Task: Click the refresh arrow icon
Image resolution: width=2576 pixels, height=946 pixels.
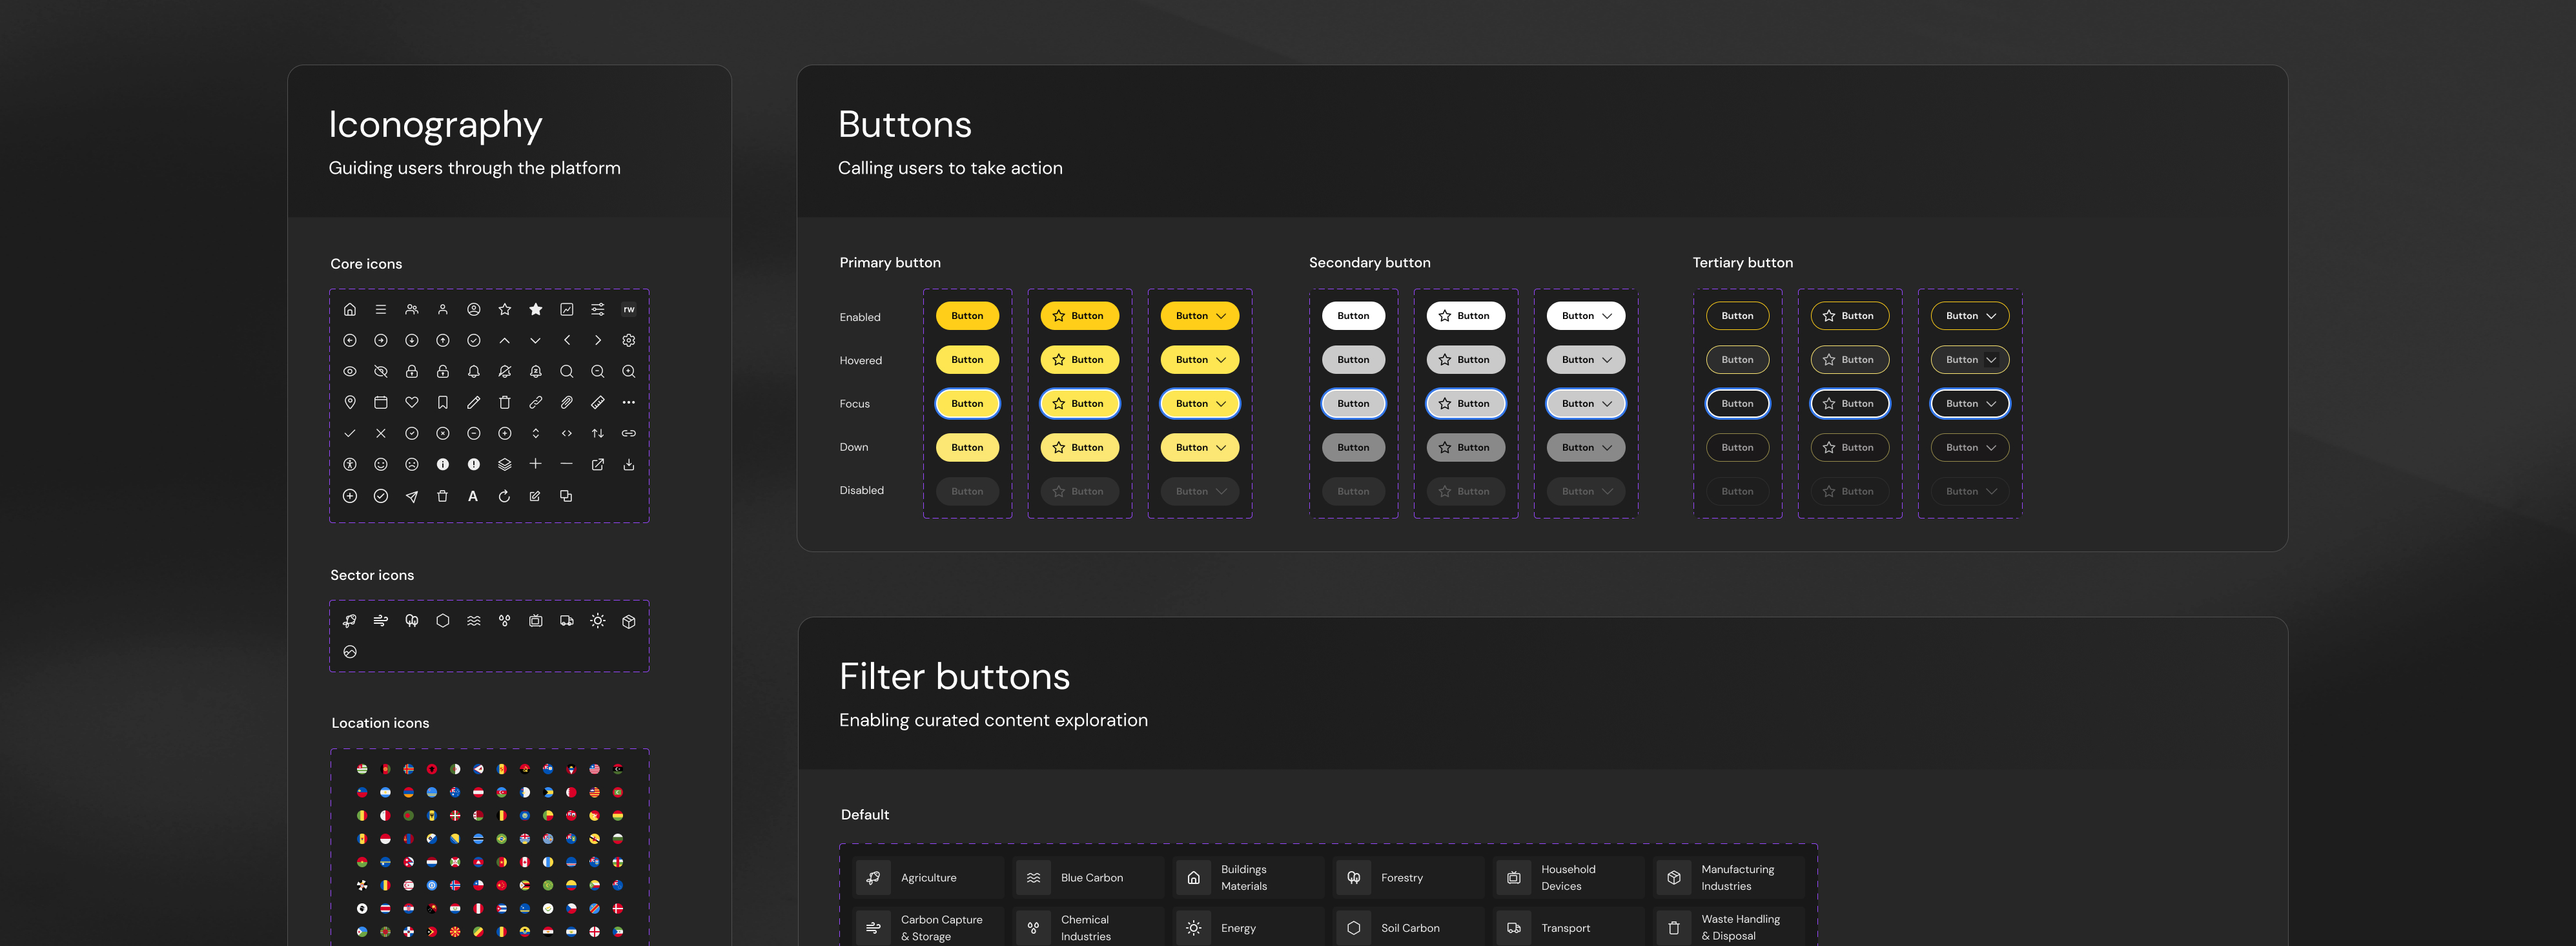Action: pyautogui.click(x=505, y=497)
